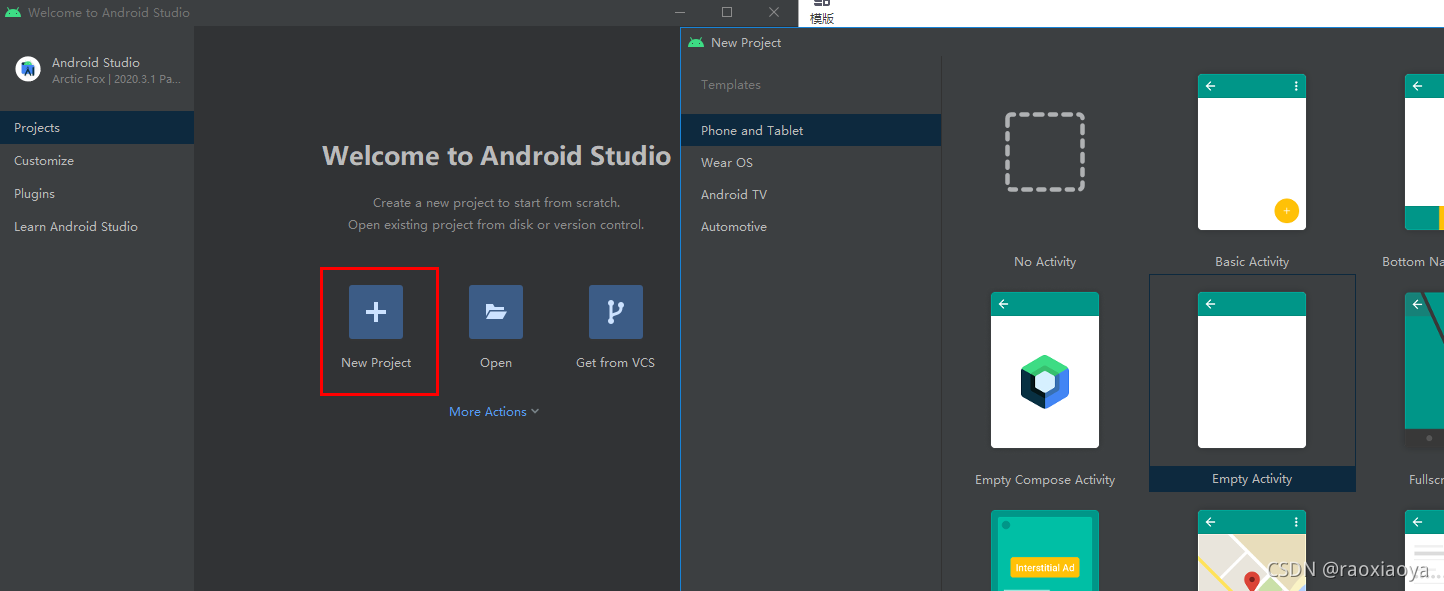
Task: Click the New Project plus icon
Action: click(x=376, y=312)
